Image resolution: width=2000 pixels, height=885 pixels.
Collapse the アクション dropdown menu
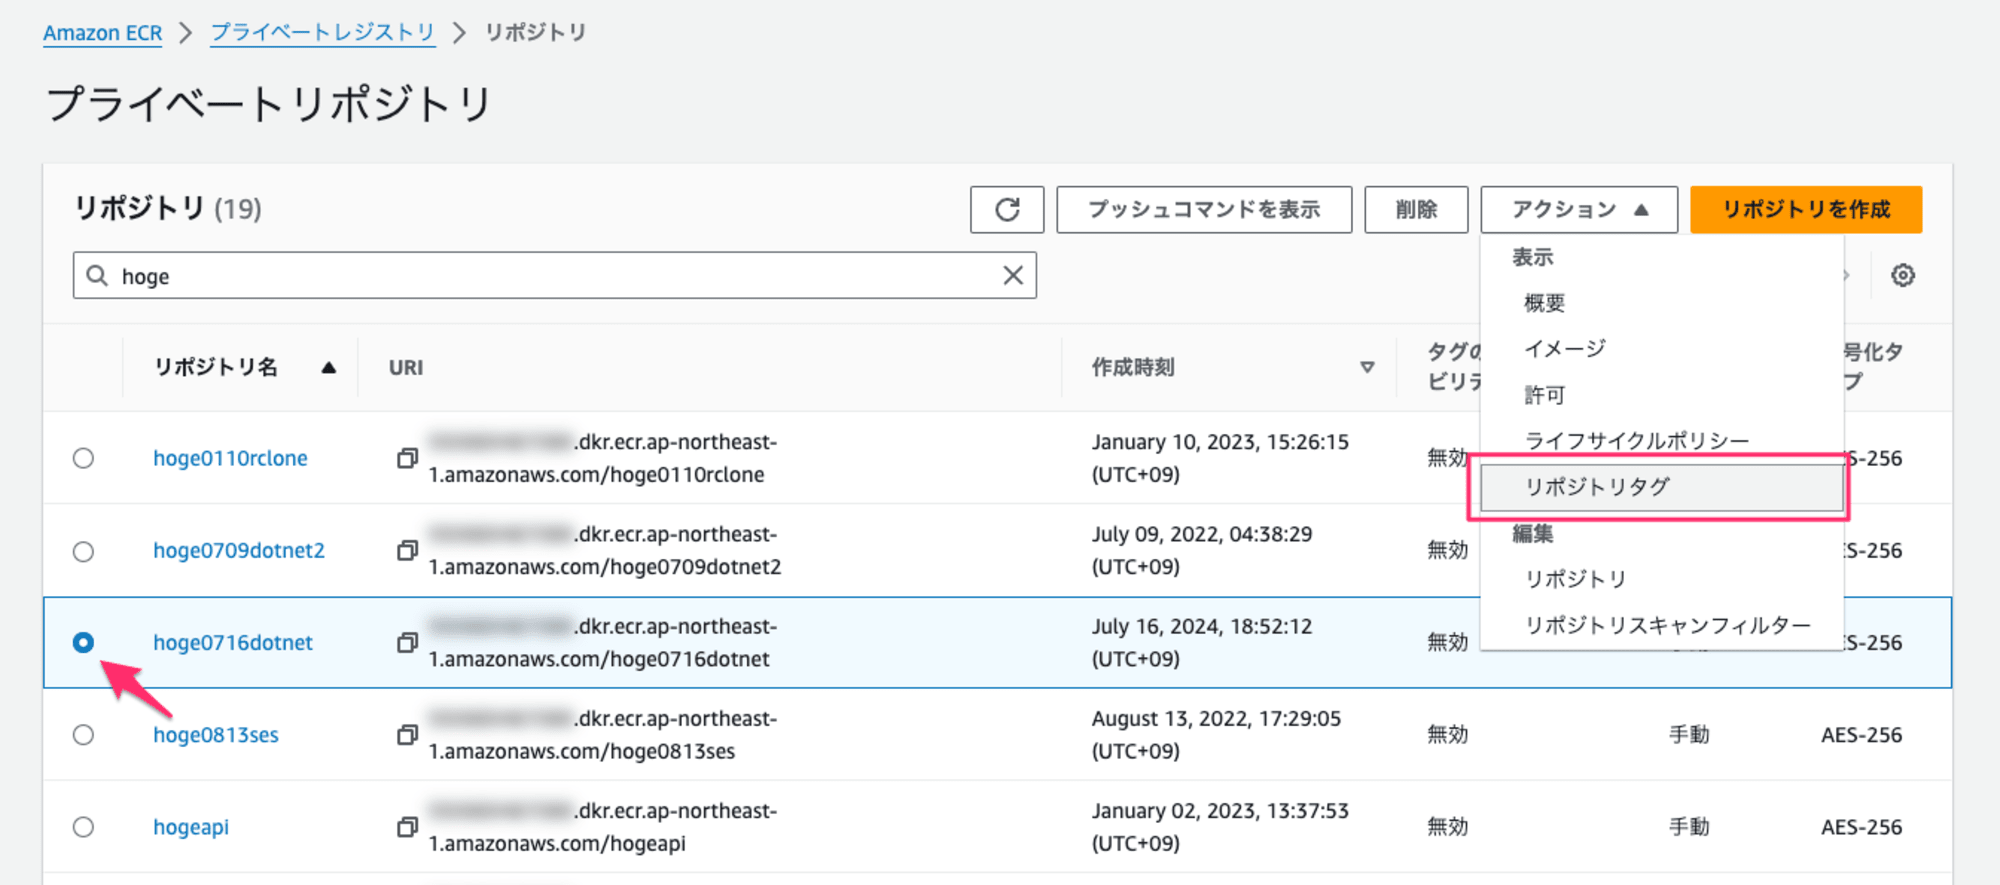coord(1579,209)
